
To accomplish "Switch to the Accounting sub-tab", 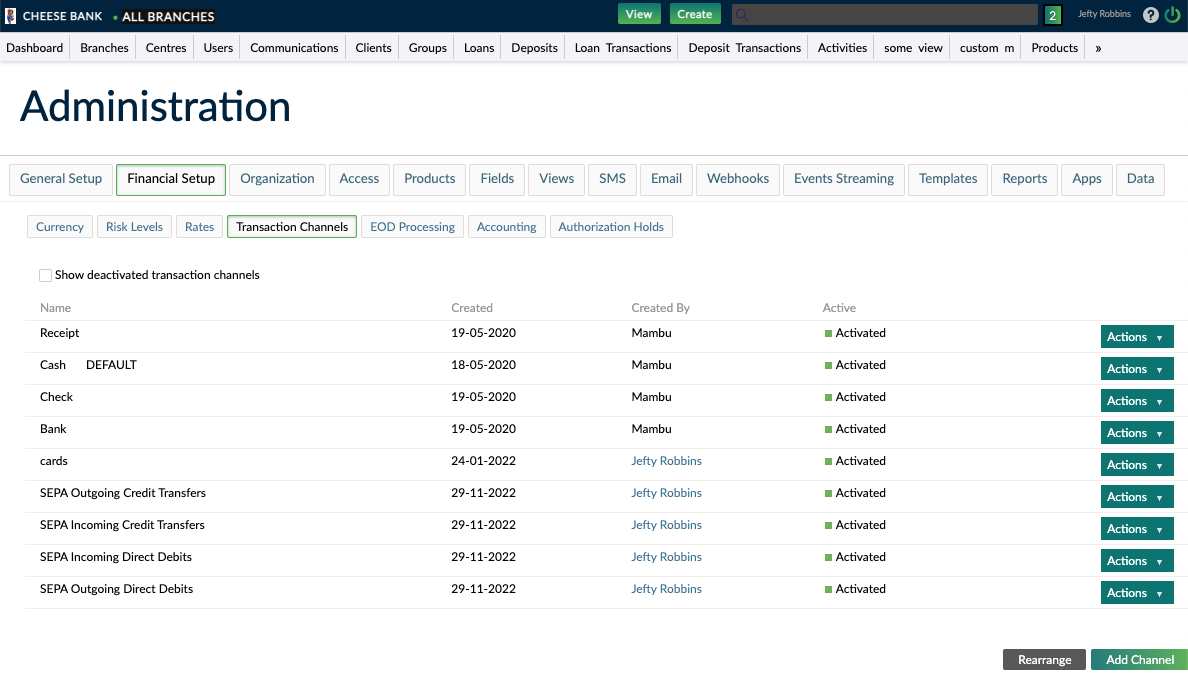I will pos(506,227).
